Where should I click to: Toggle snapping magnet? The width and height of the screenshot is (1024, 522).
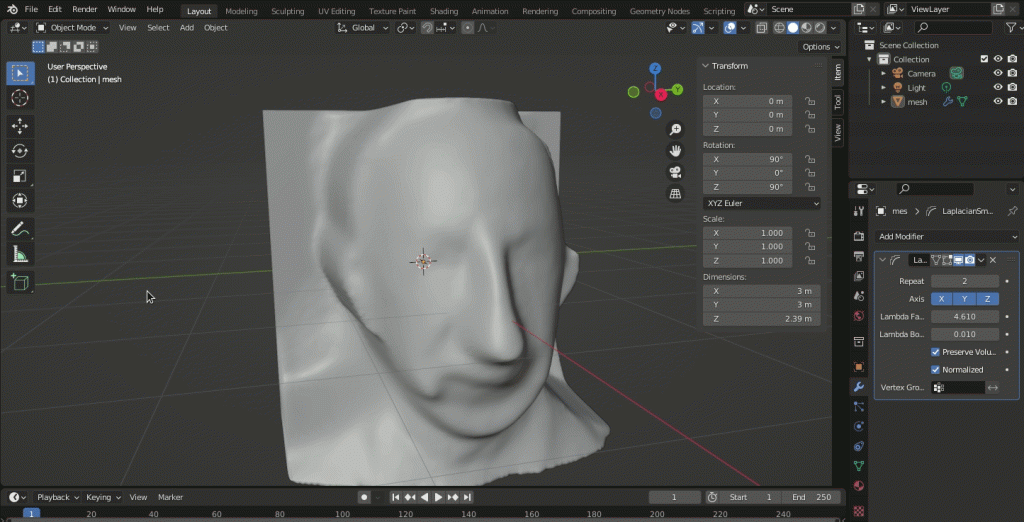pyautogui.click(x=426, y=27)
